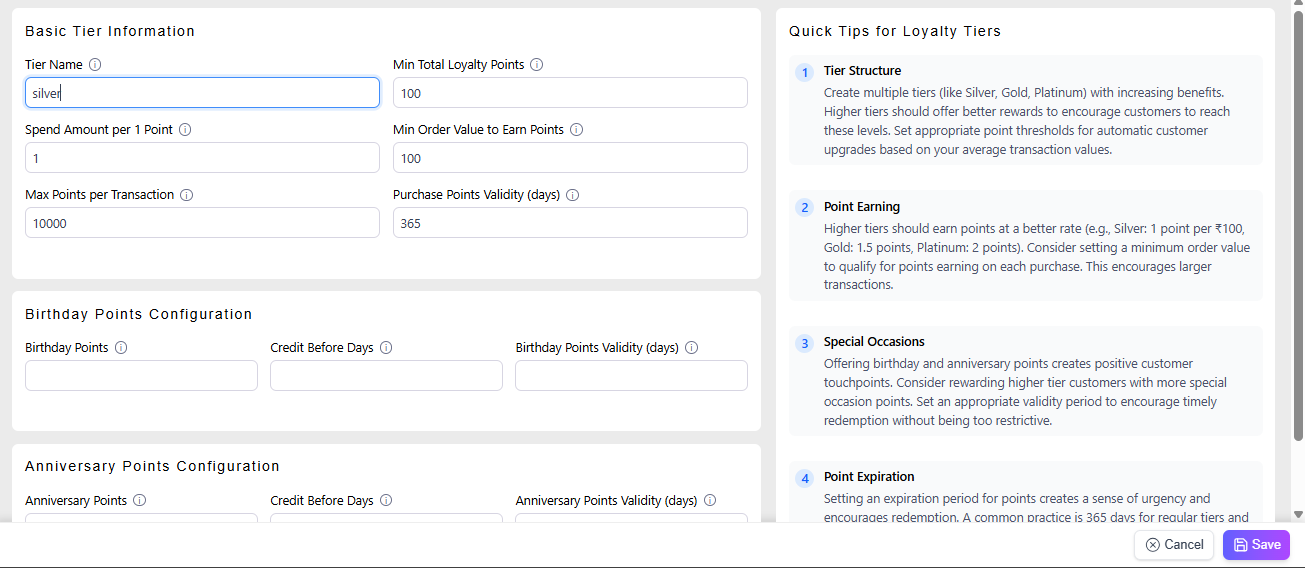Click the info icon next to Tier Name
Viewport: 1305px width, 568px height.
(95, 65)
